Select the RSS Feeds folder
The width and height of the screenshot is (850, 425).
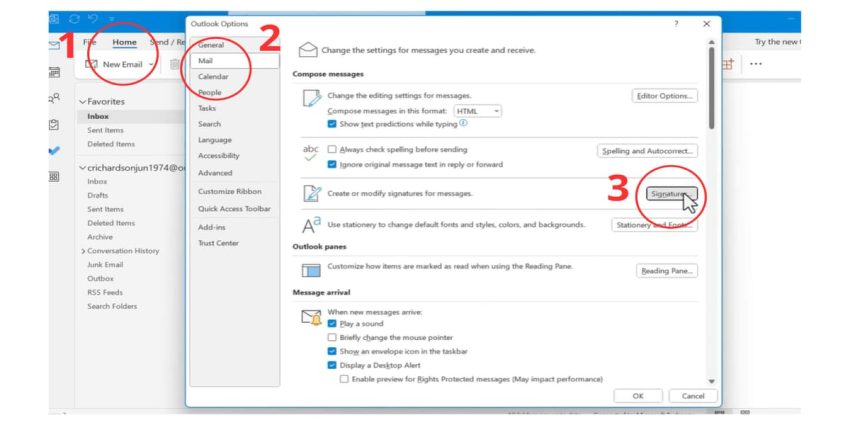click(x=105, y=292)
